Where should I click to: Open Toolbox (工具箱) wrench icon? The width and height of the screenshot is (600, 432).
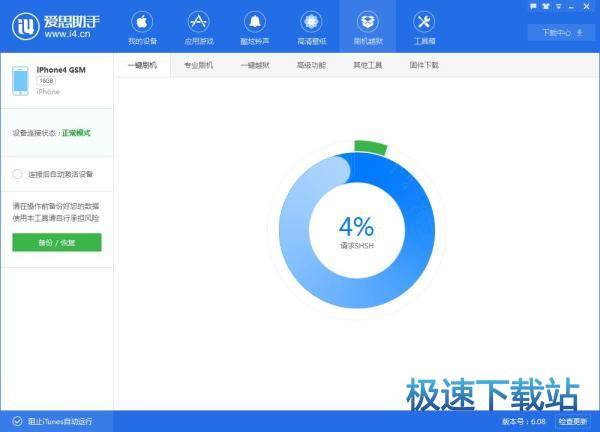coord(424,28)
